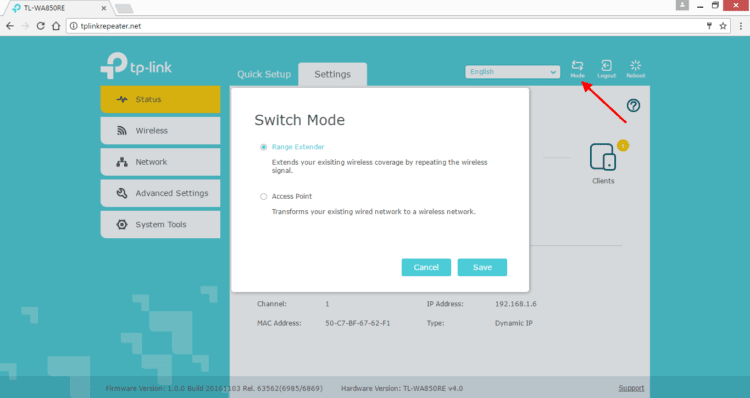Close the TL-WA850RE browser tab

pos(104,8)
